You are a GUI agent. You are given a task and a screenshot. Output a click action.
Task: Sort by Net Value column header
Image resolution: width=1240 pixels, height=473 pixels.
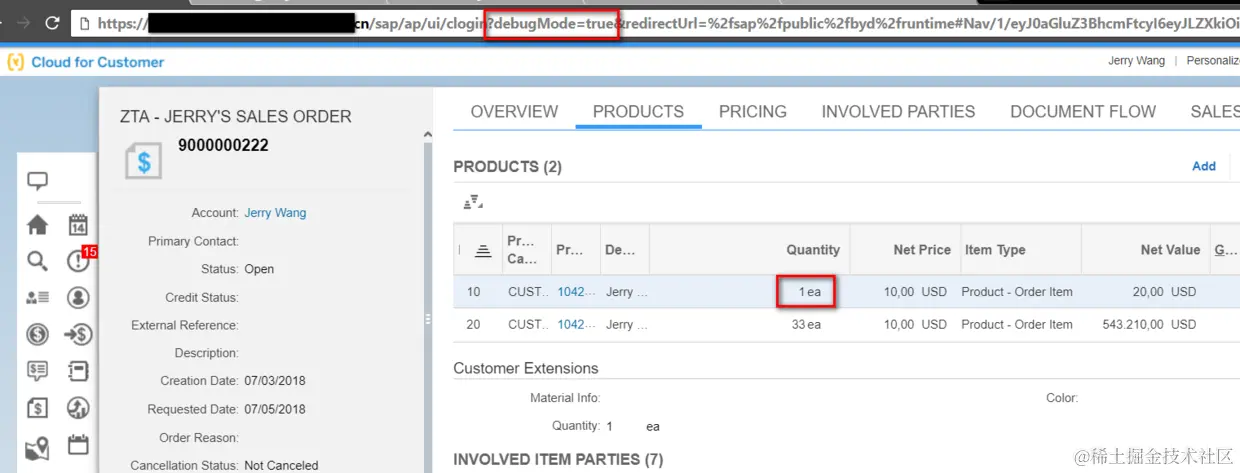(x=1170, y=250)
